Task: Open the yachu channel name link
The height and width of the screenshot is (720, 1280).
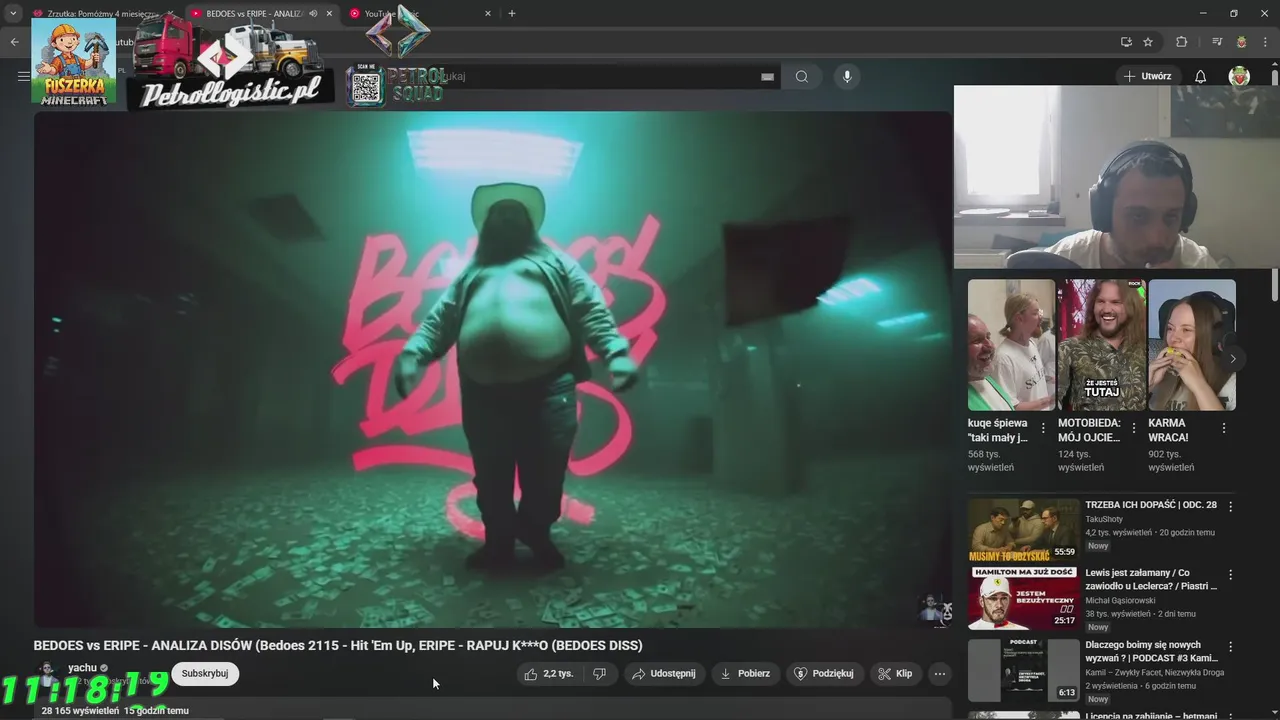Action: point(82,667)
